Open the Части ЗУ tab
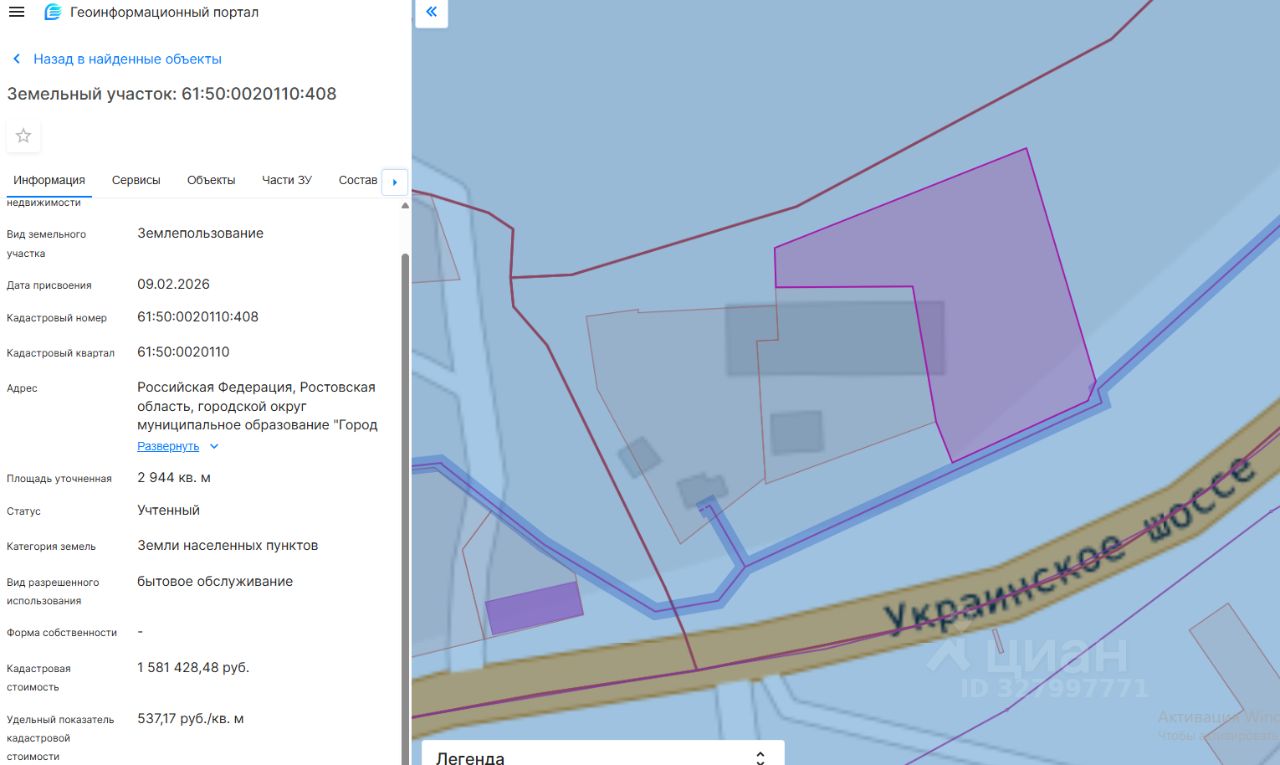Image resolution: width=1280 pixels, height=765 pixels. [x=287, y=180]
